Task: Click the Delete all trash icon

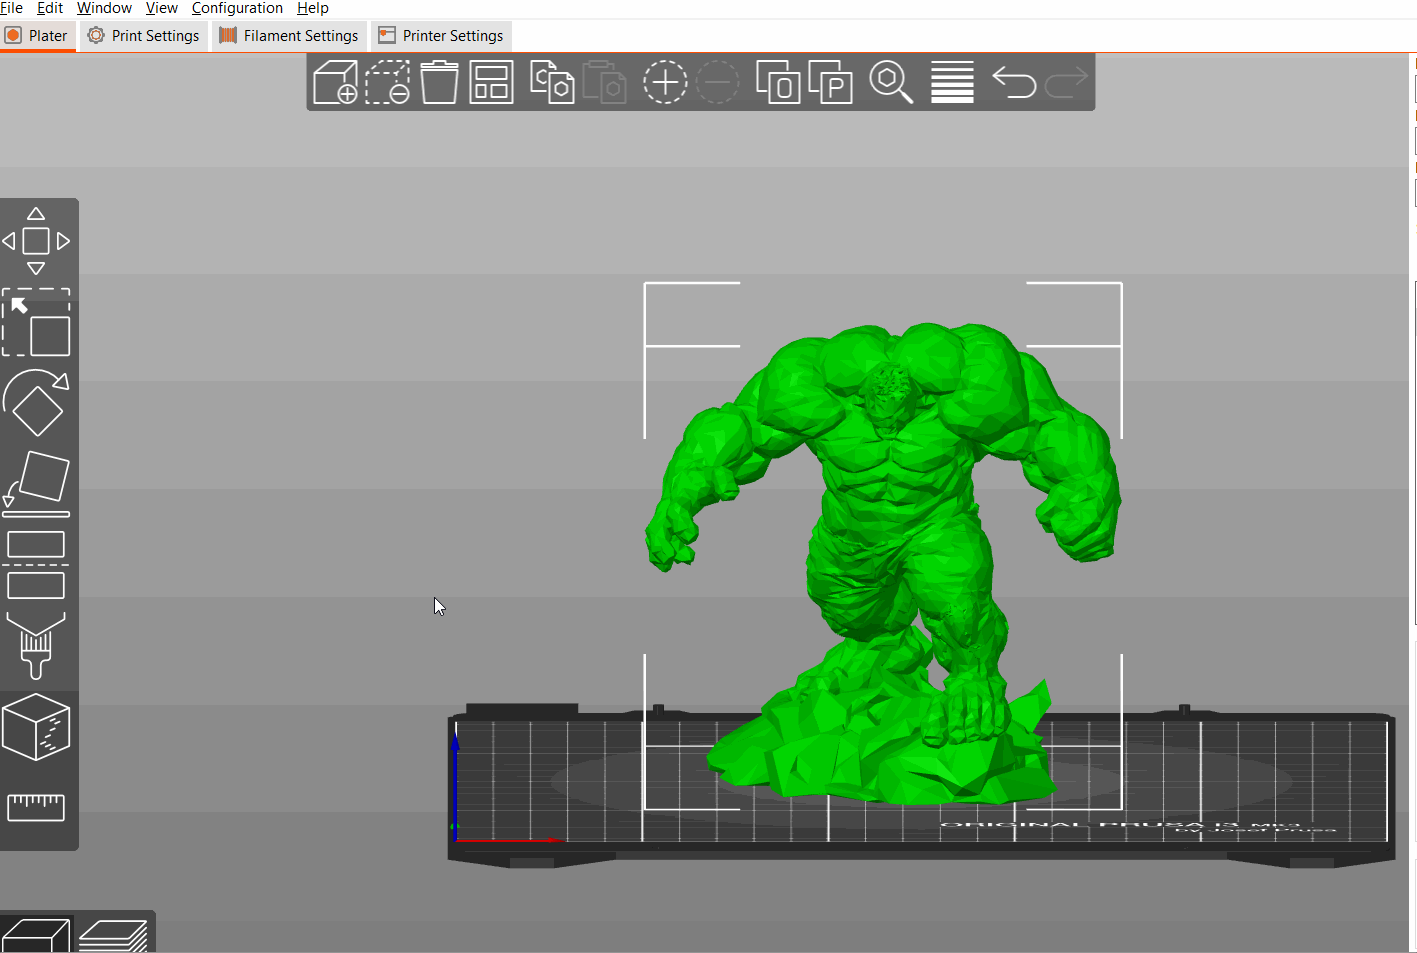Action: (439, 82)
